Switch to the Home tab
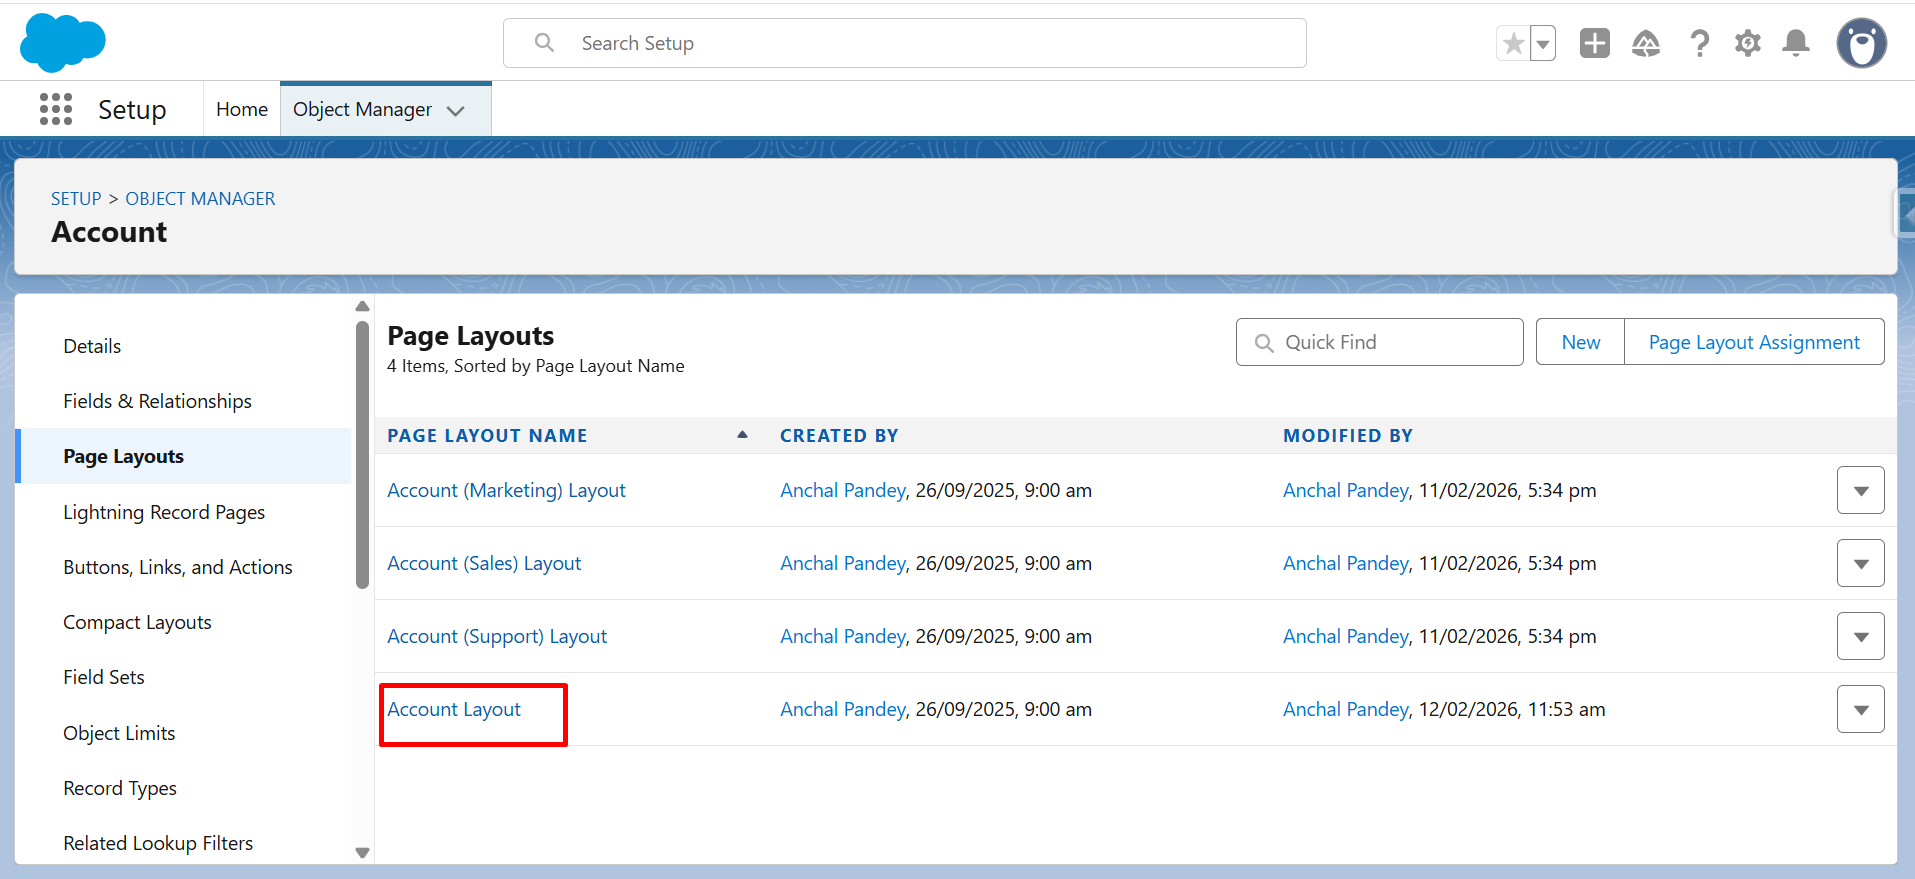Viewport: 1915px width, 879px height. (242, 109)
